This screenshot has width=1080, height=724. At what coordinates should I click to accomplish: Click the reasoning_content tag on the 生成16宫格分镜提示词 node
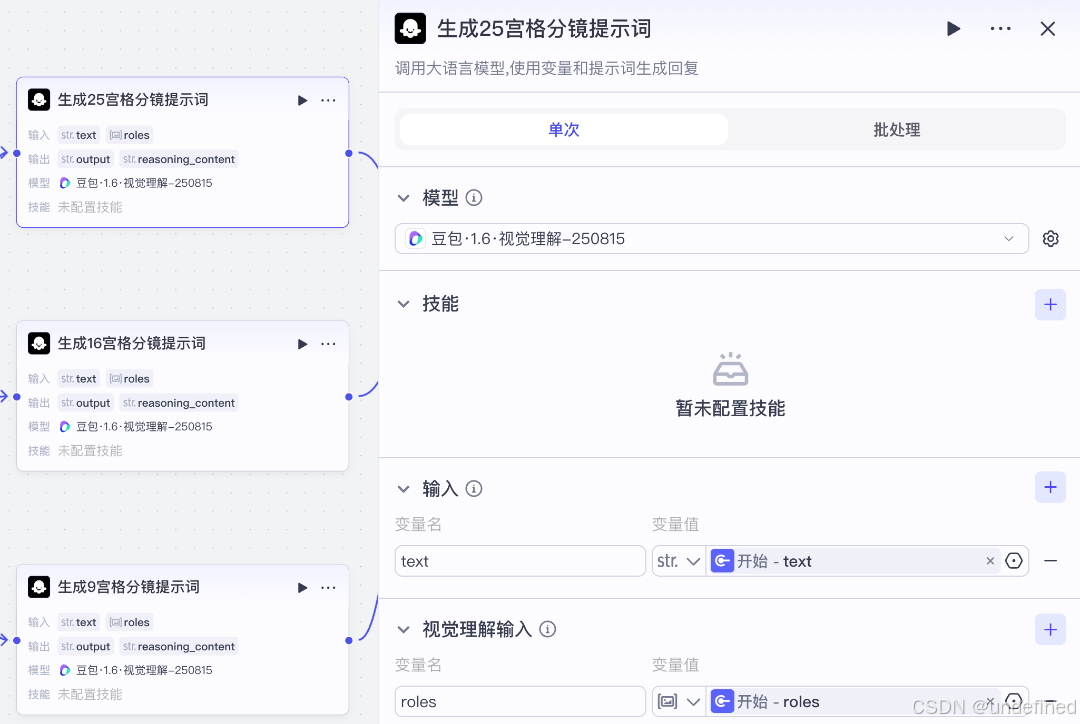[179, 403]
